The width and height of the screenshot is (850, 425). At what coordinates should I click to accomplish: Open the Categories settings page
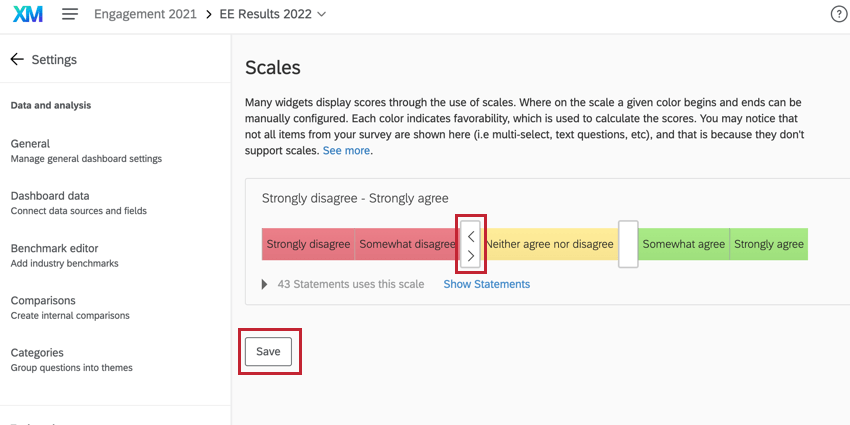pos(37,352)
